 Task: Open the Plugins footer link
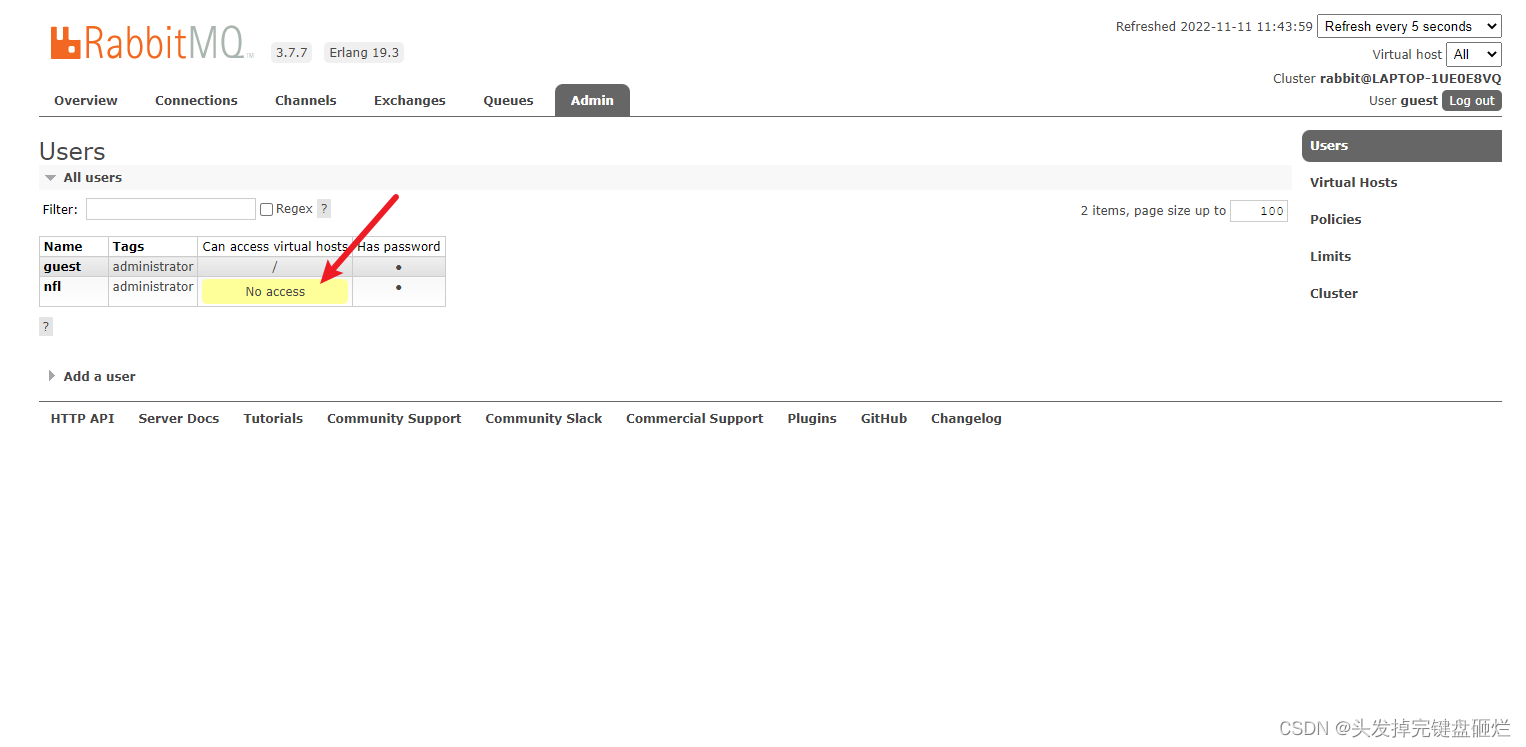pos(812,418)
